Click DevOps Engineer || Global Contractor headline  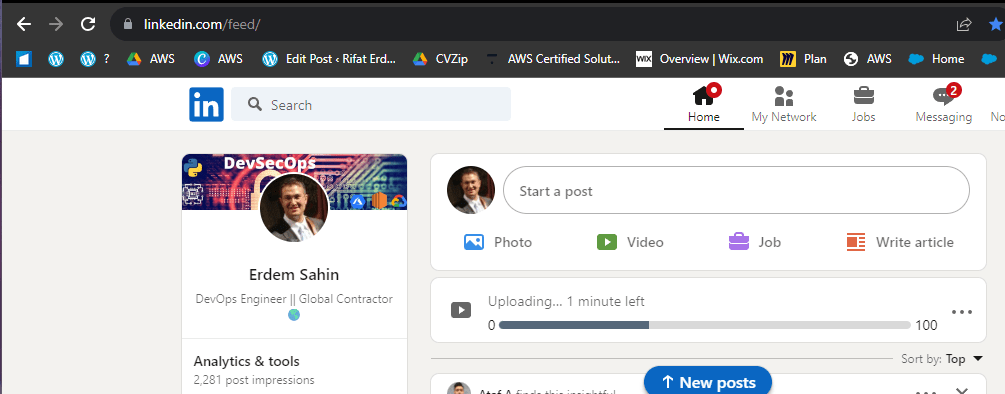[x=294, y=299]
